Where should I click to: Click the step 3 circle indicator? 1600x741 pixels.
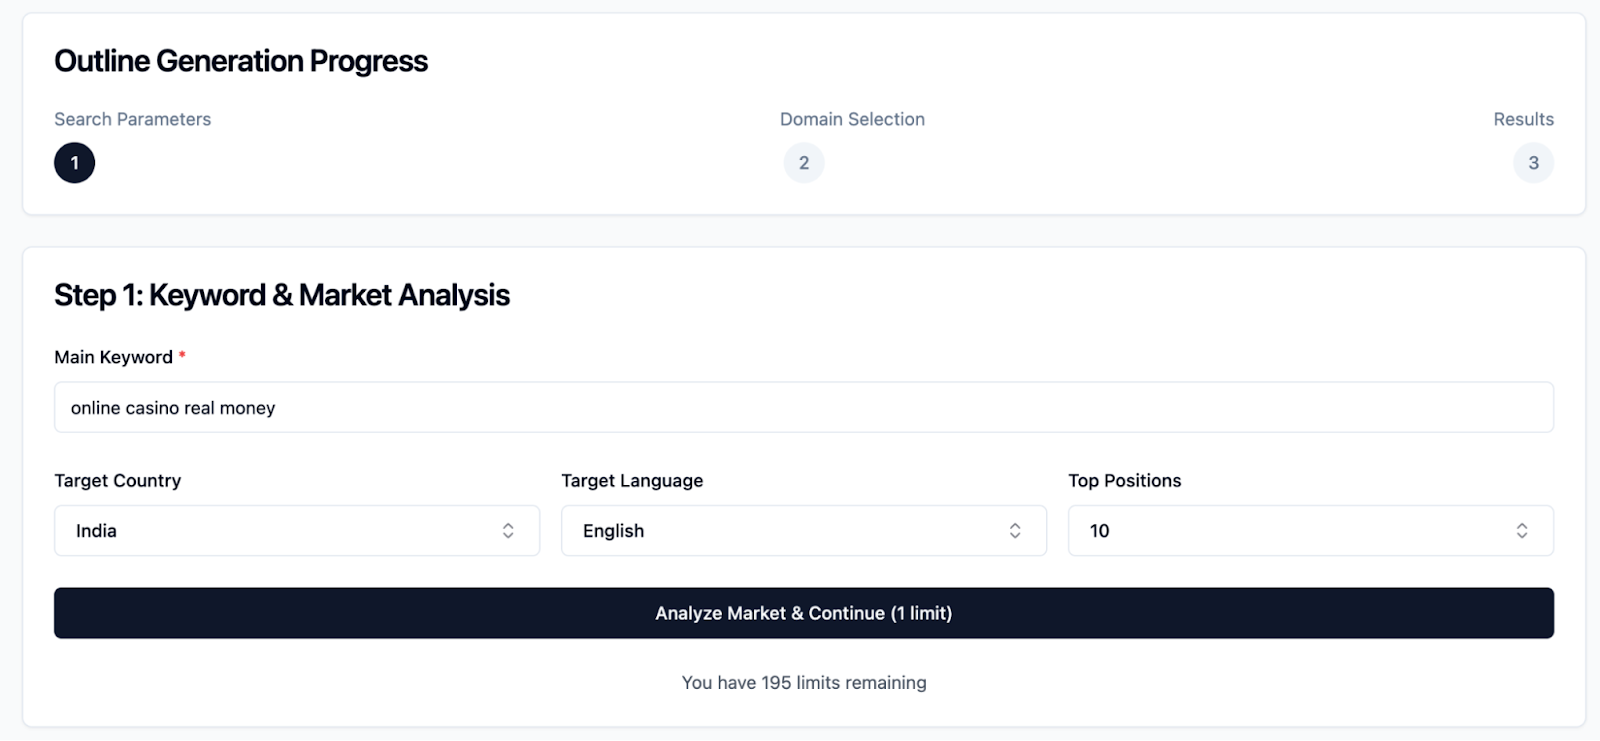click(x=1533, y=163)
